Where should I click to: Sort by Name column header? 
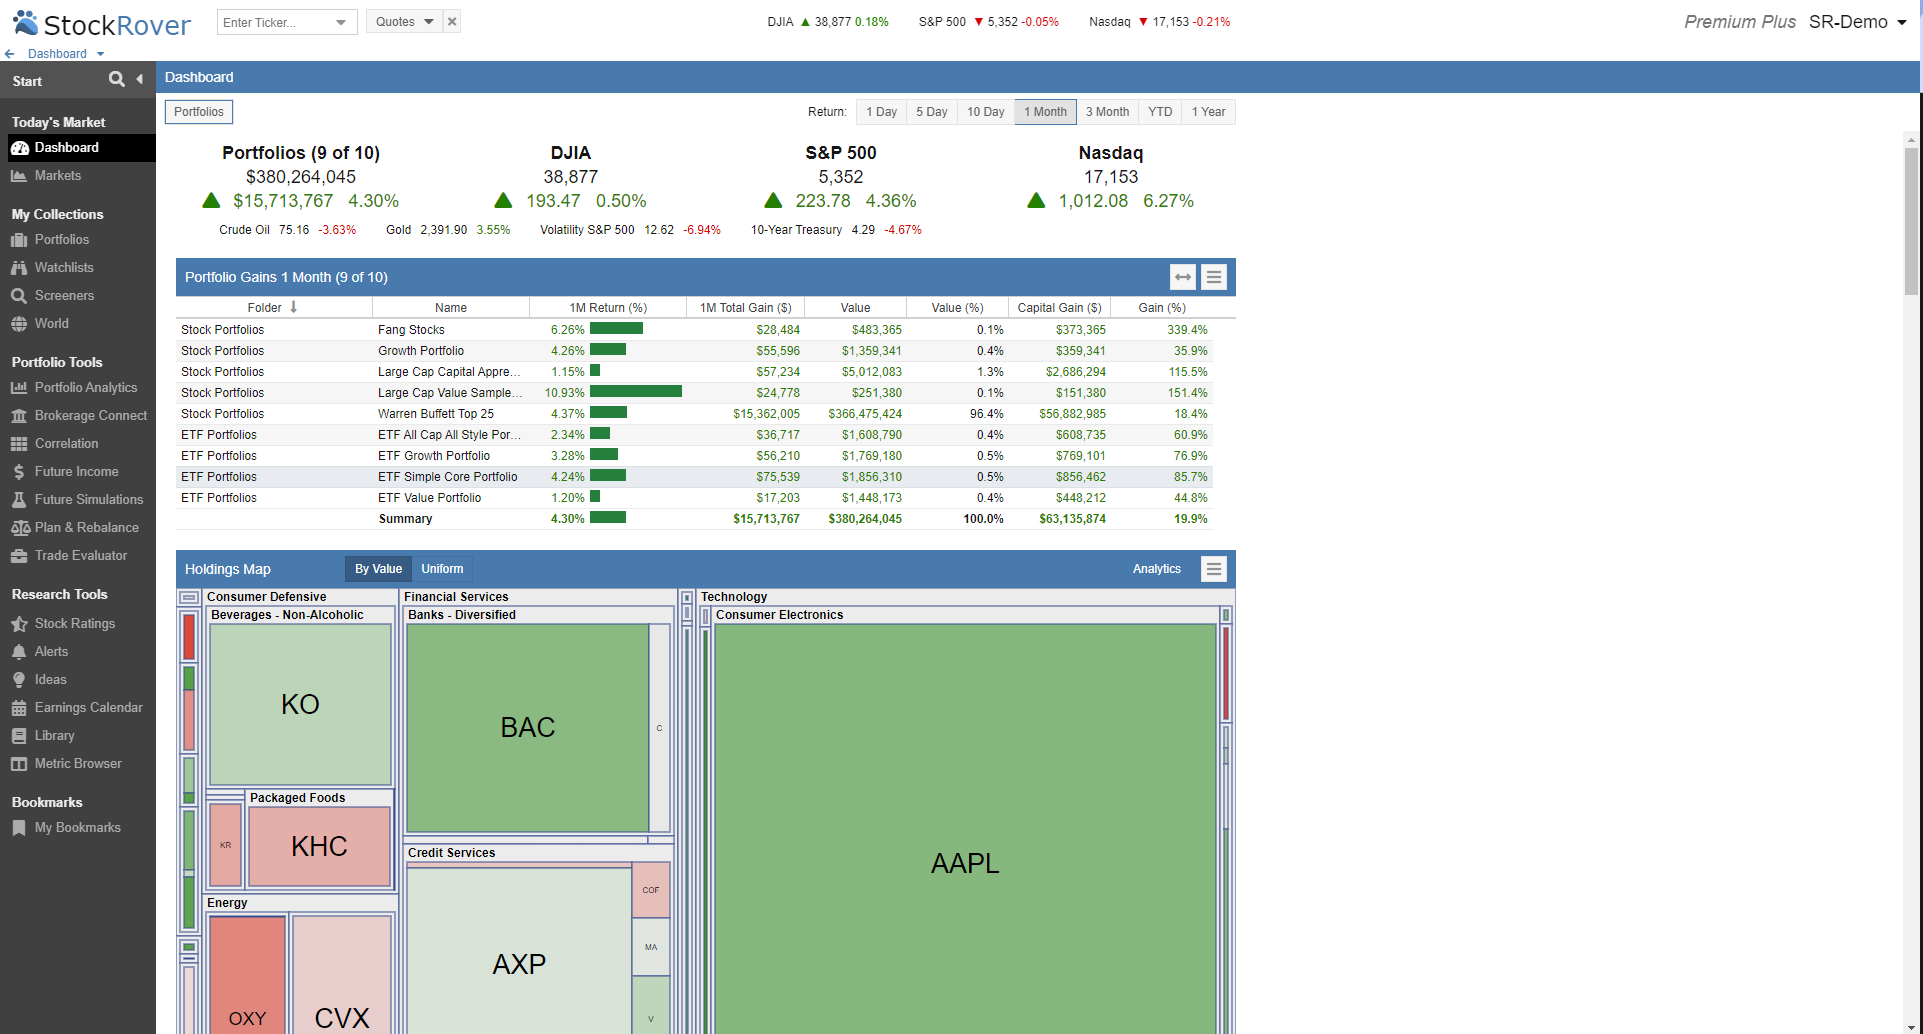click(451, 308)
